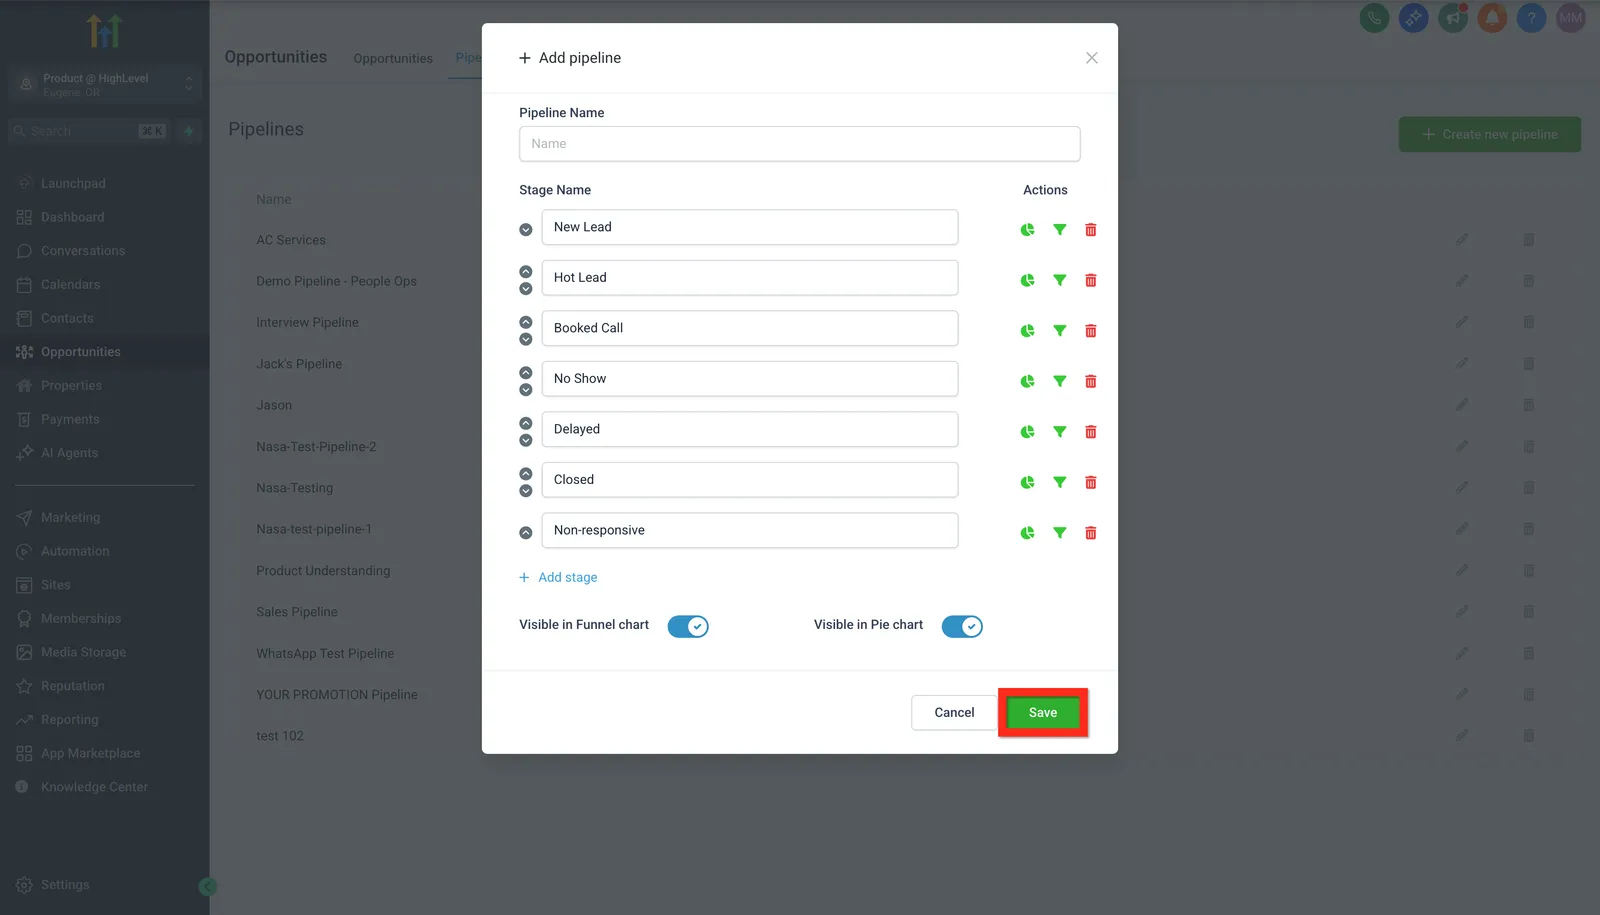This screenshot has height=915, width=1600.
Task: Delete the Non-responsive stage
Action: click(x=1091, y=533)
